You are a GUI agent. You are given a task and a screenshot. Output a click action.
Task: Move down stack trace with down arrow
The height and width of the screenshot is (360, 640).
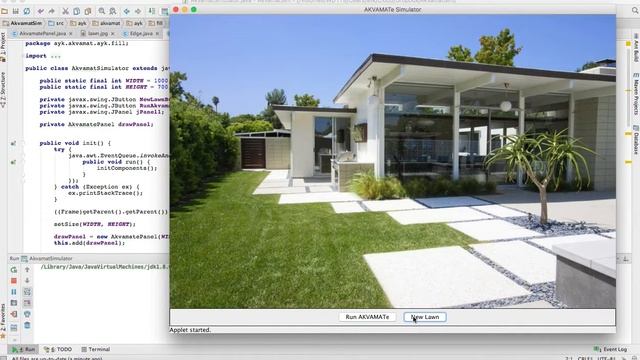point(27,281)
